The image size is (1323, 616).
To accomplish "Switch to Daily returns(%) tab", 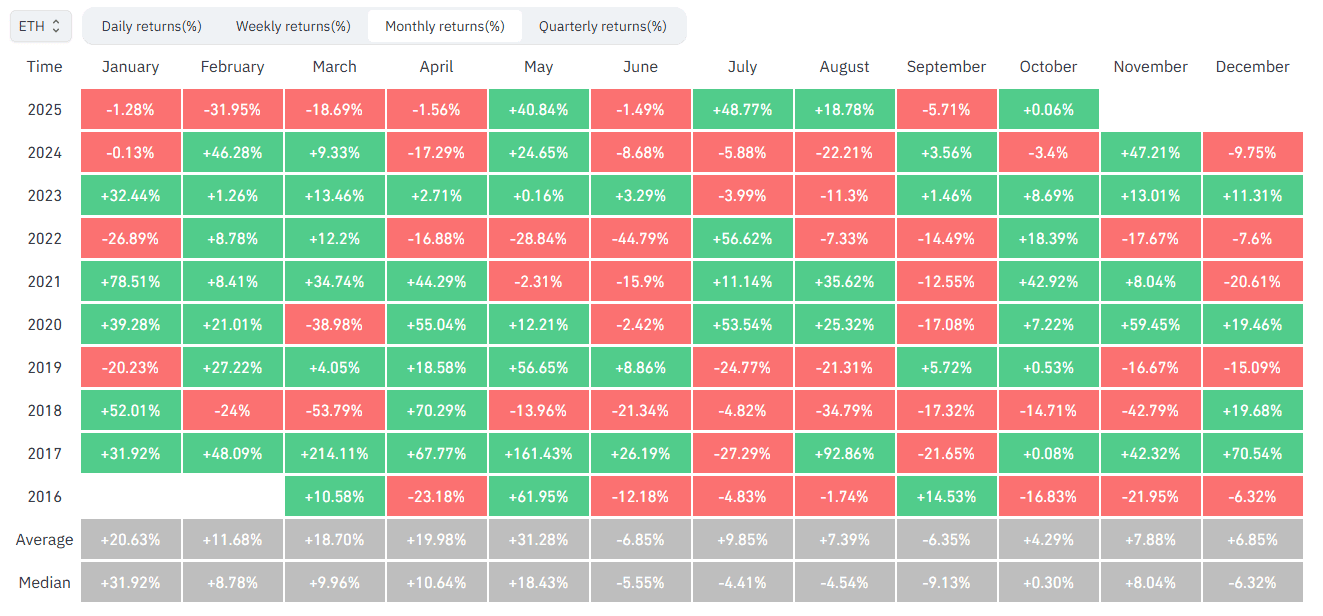I will click(x=152, y=26).
